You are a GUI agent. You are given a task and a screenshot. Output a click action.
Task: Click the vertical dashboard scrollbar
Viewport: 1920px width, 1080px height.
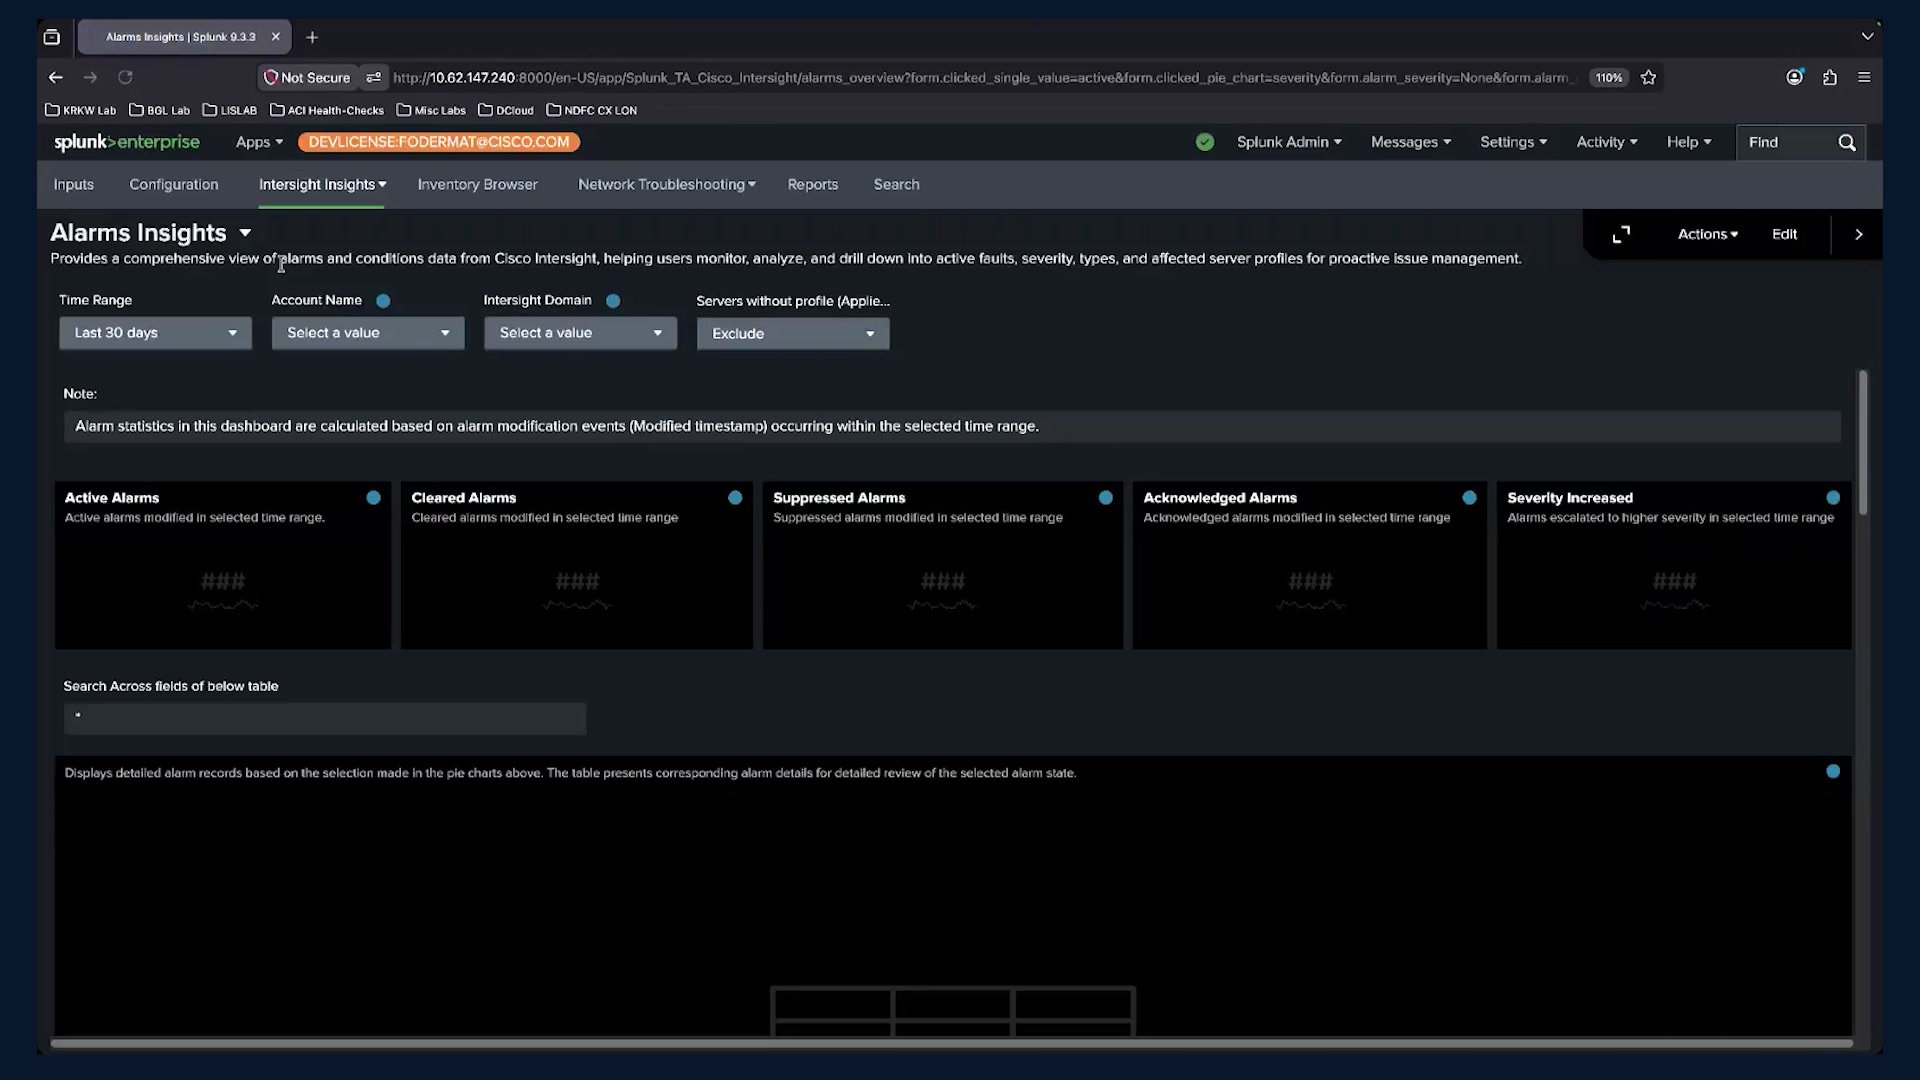click(1863, 443)
